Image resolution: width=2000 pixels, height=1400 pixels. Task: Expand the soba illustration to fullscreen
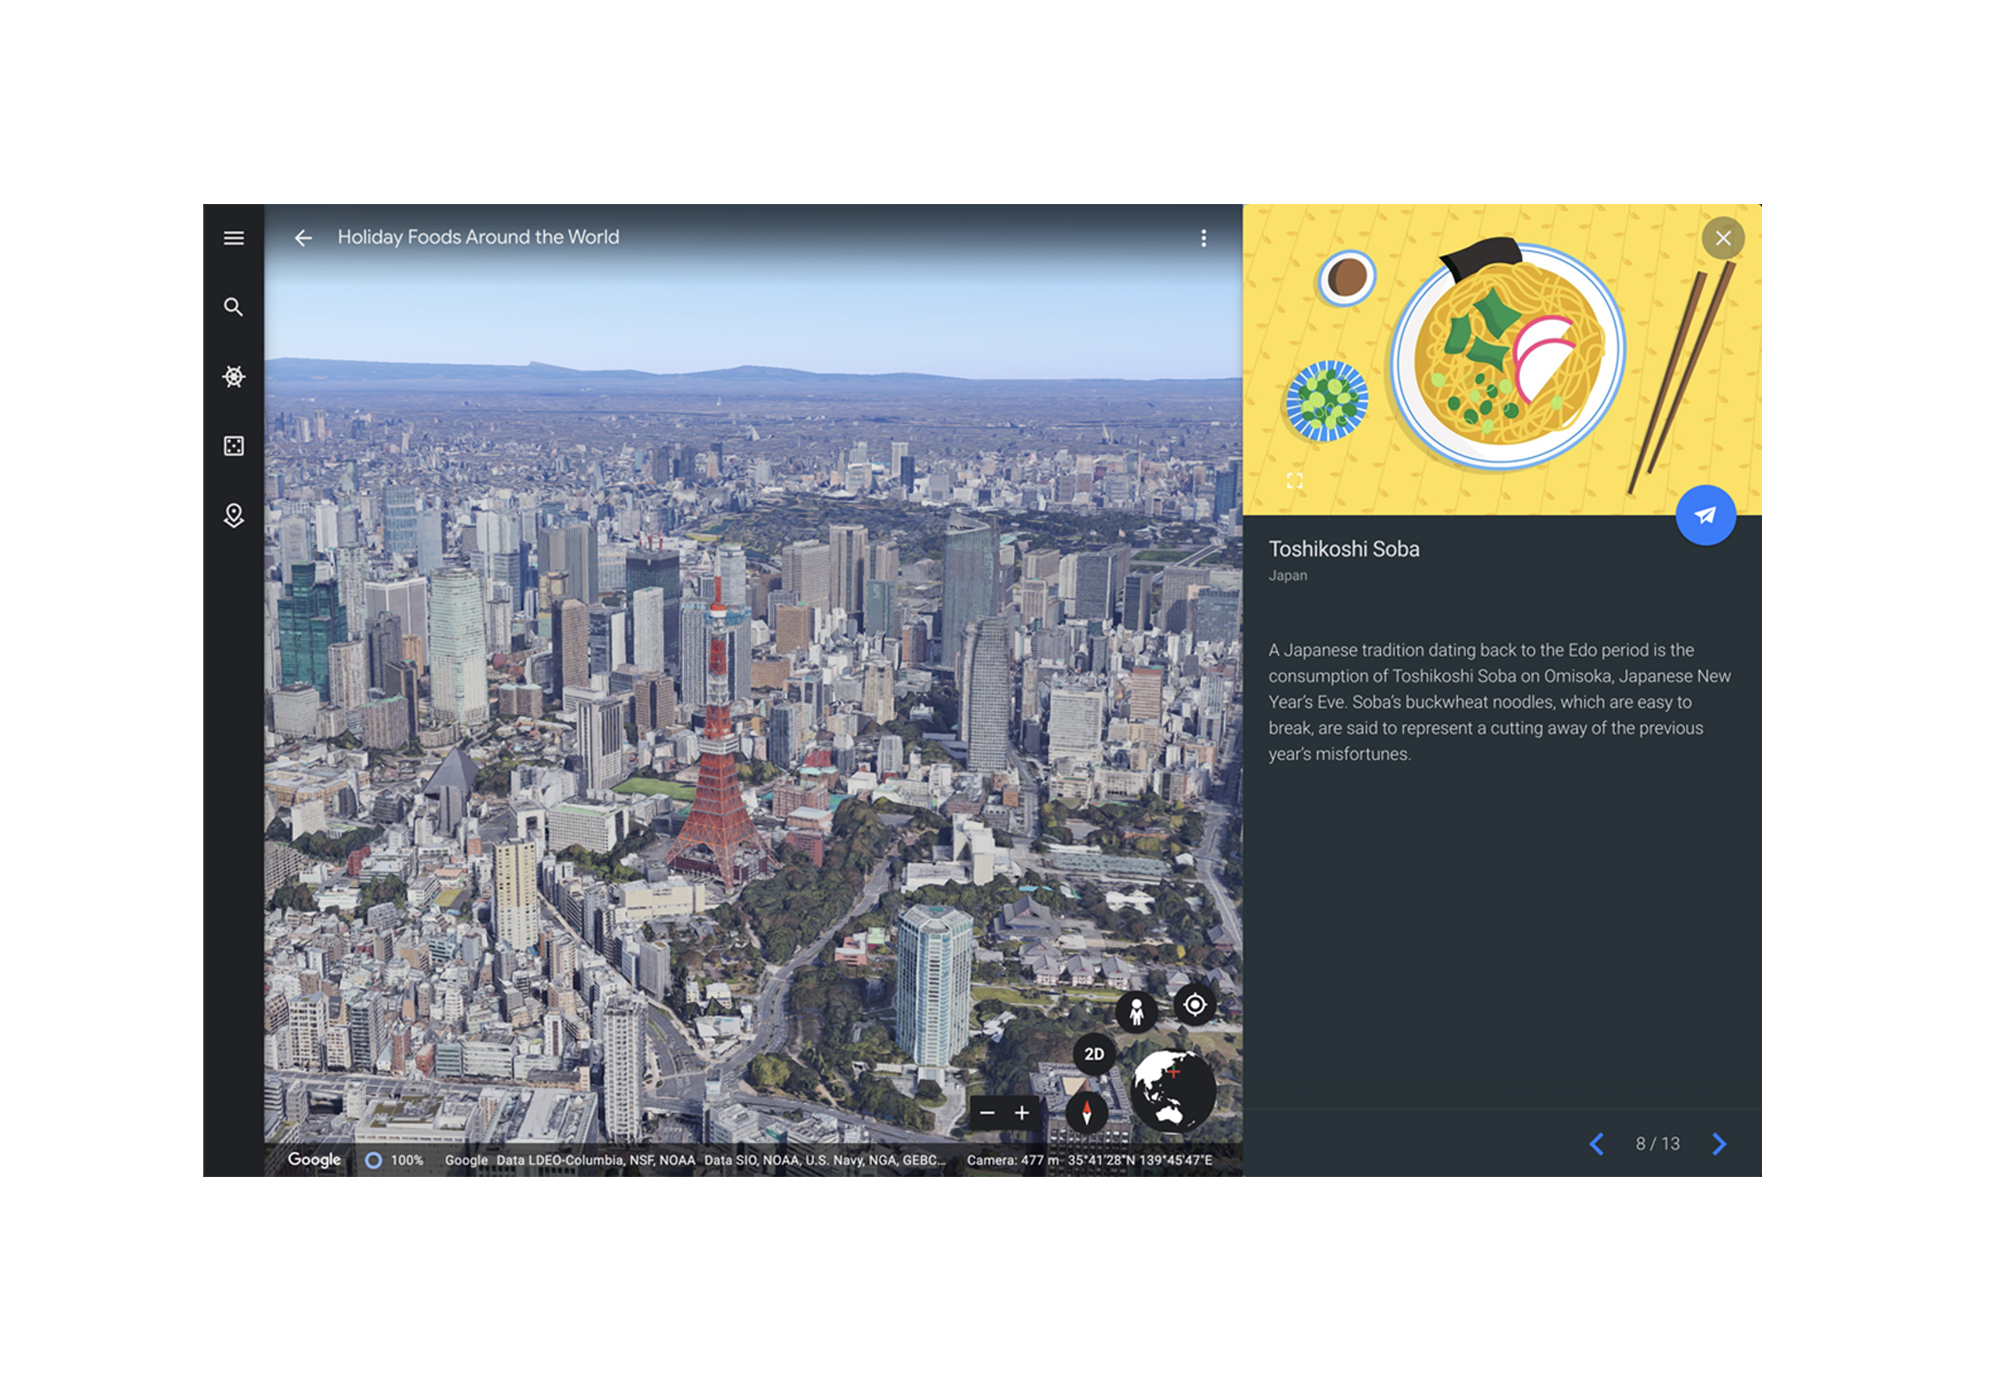coord(1294,481)
